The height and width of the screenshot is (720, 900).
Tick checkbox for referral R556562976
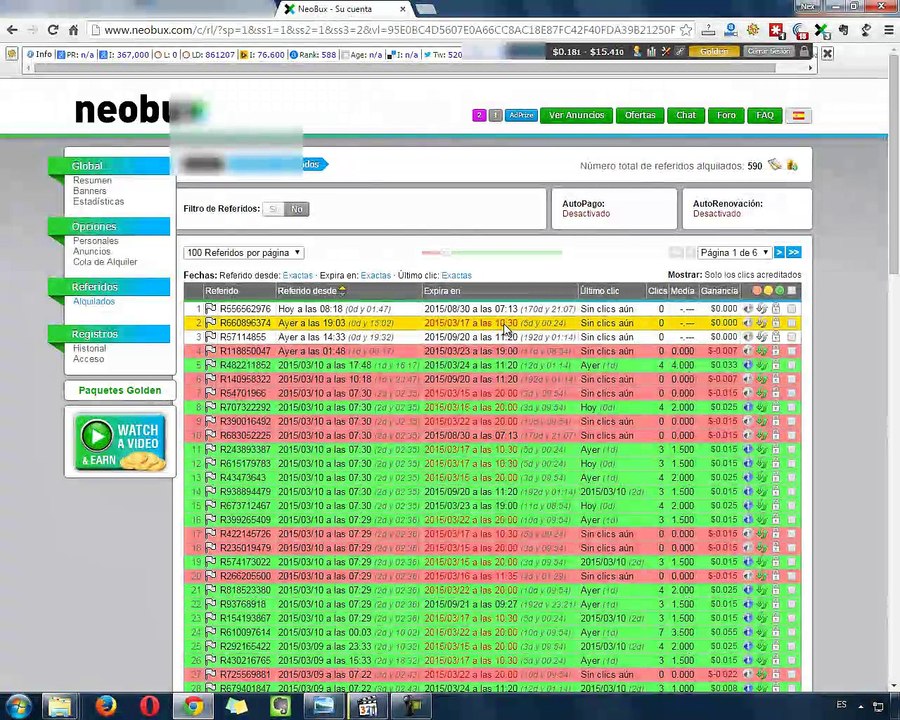click(792, 309)
